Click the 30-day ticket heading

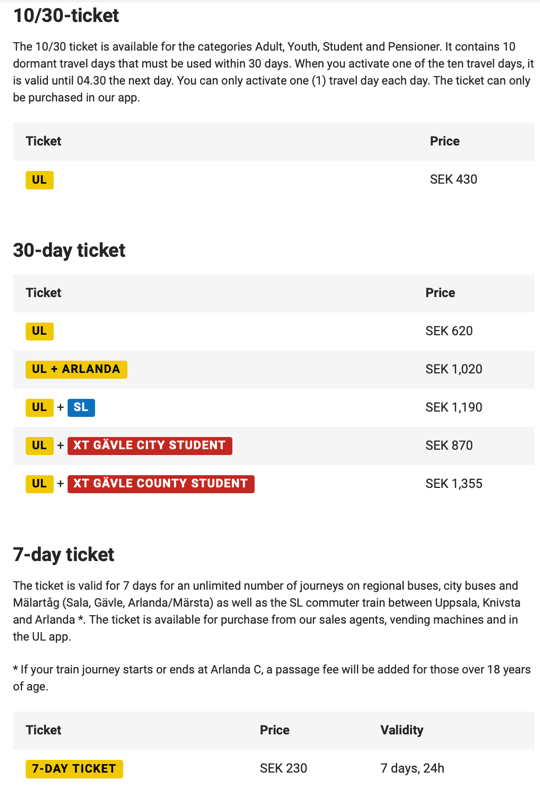(x=69, y=250)
